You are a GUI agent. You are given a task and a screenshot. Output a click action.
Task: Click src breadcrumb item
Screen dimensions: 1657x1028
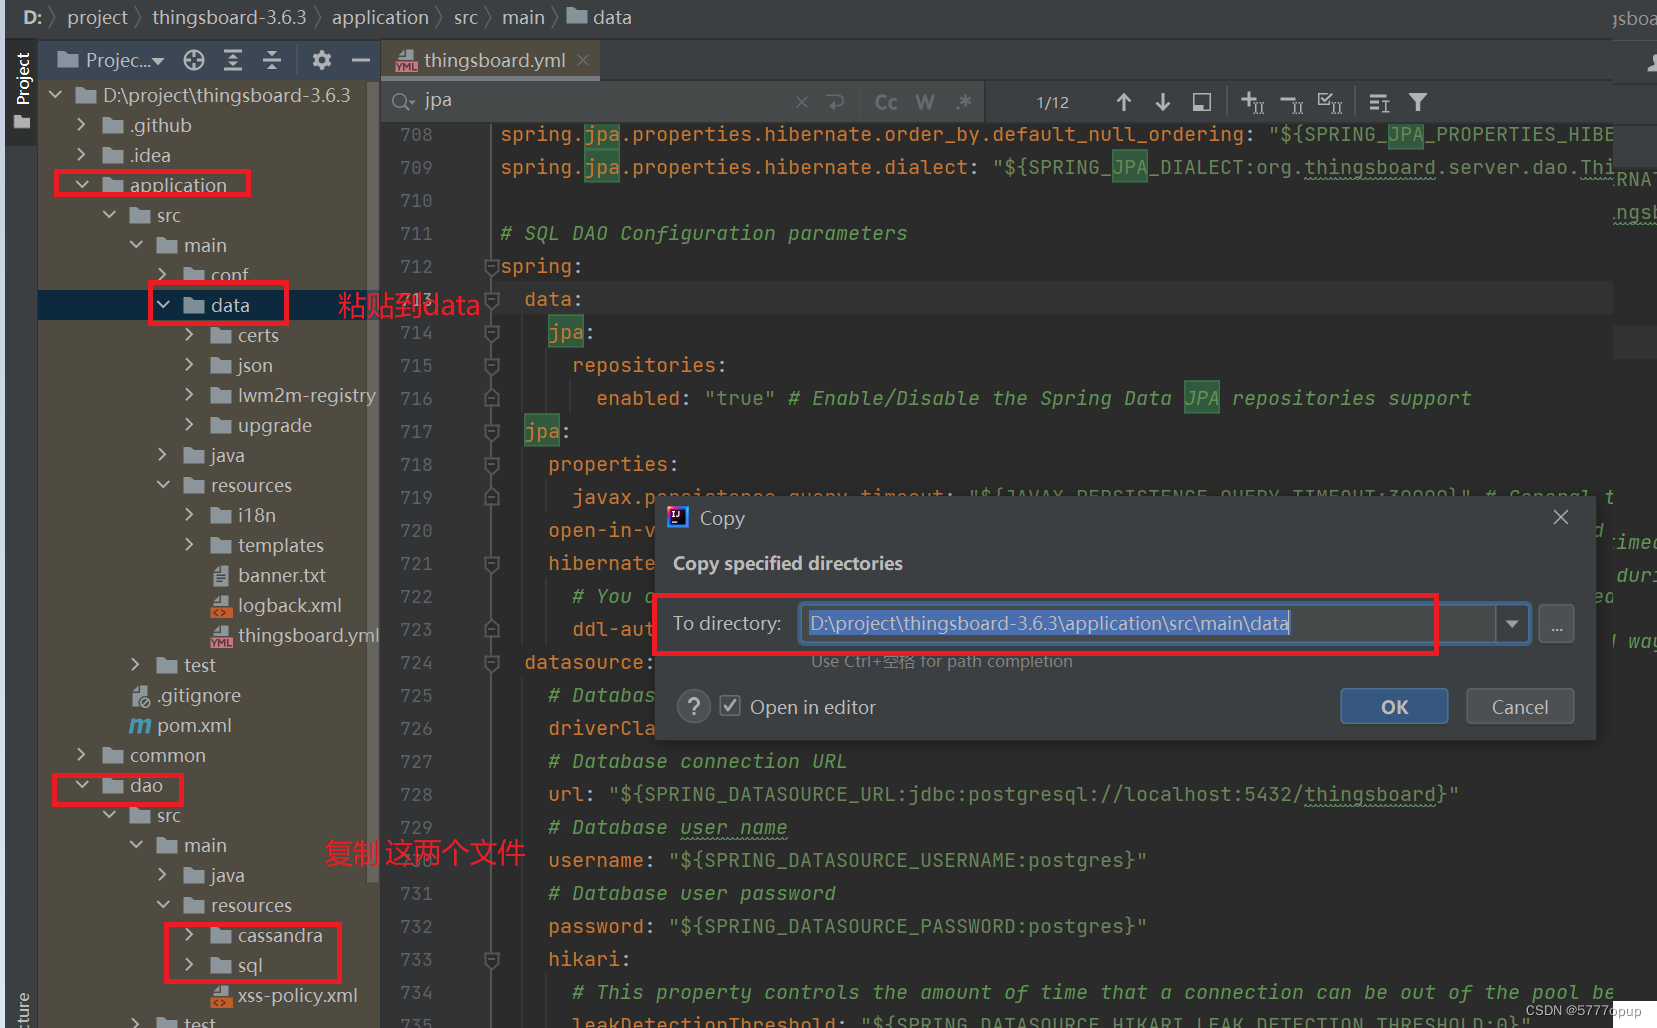466,17
